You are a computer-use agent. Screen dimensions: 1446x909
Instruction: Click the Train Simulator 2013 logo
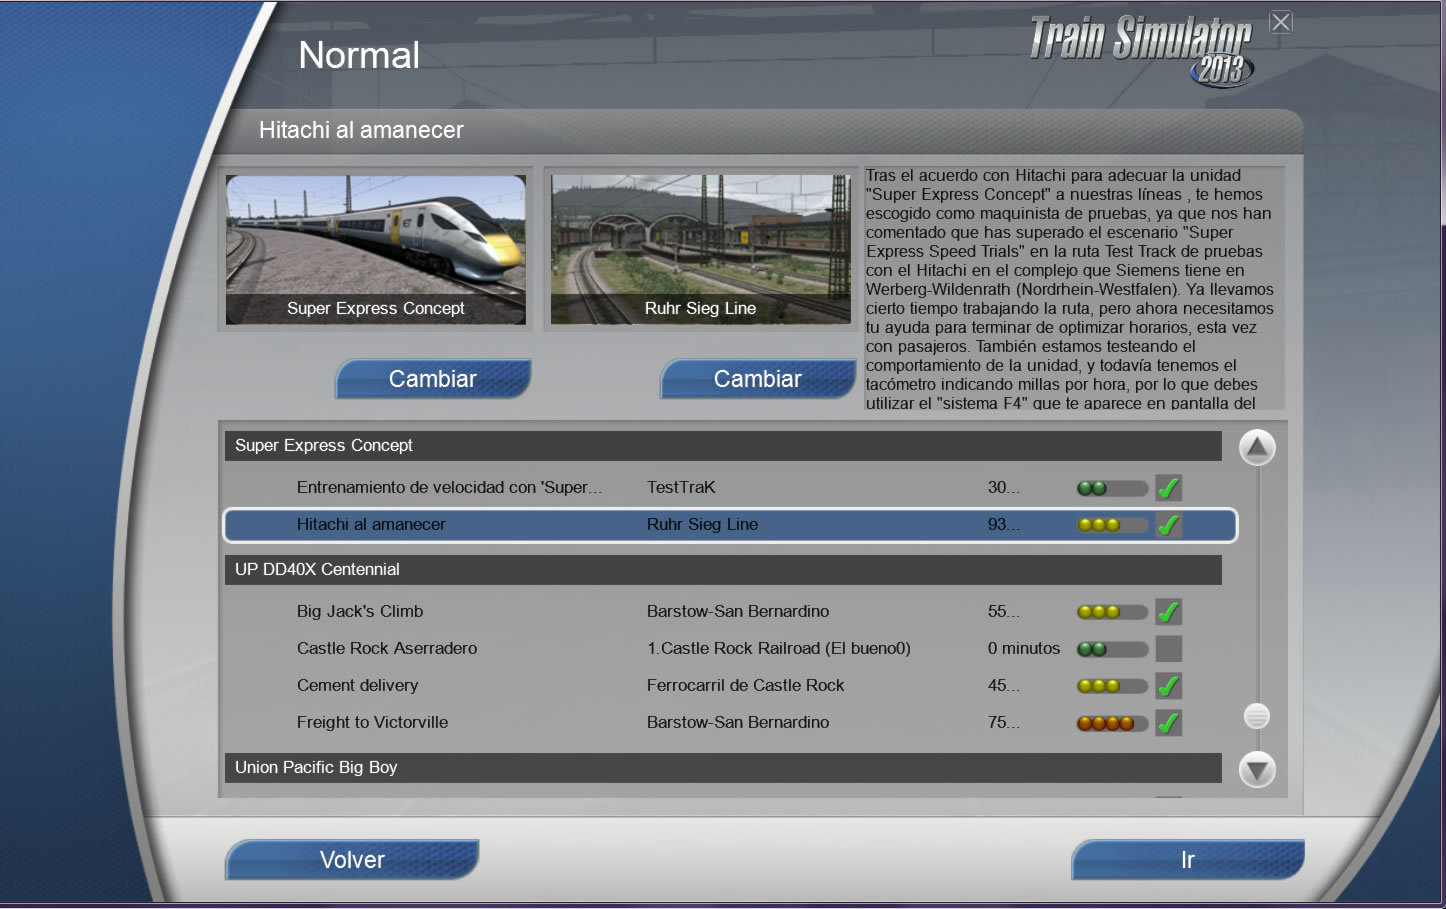1141,49
